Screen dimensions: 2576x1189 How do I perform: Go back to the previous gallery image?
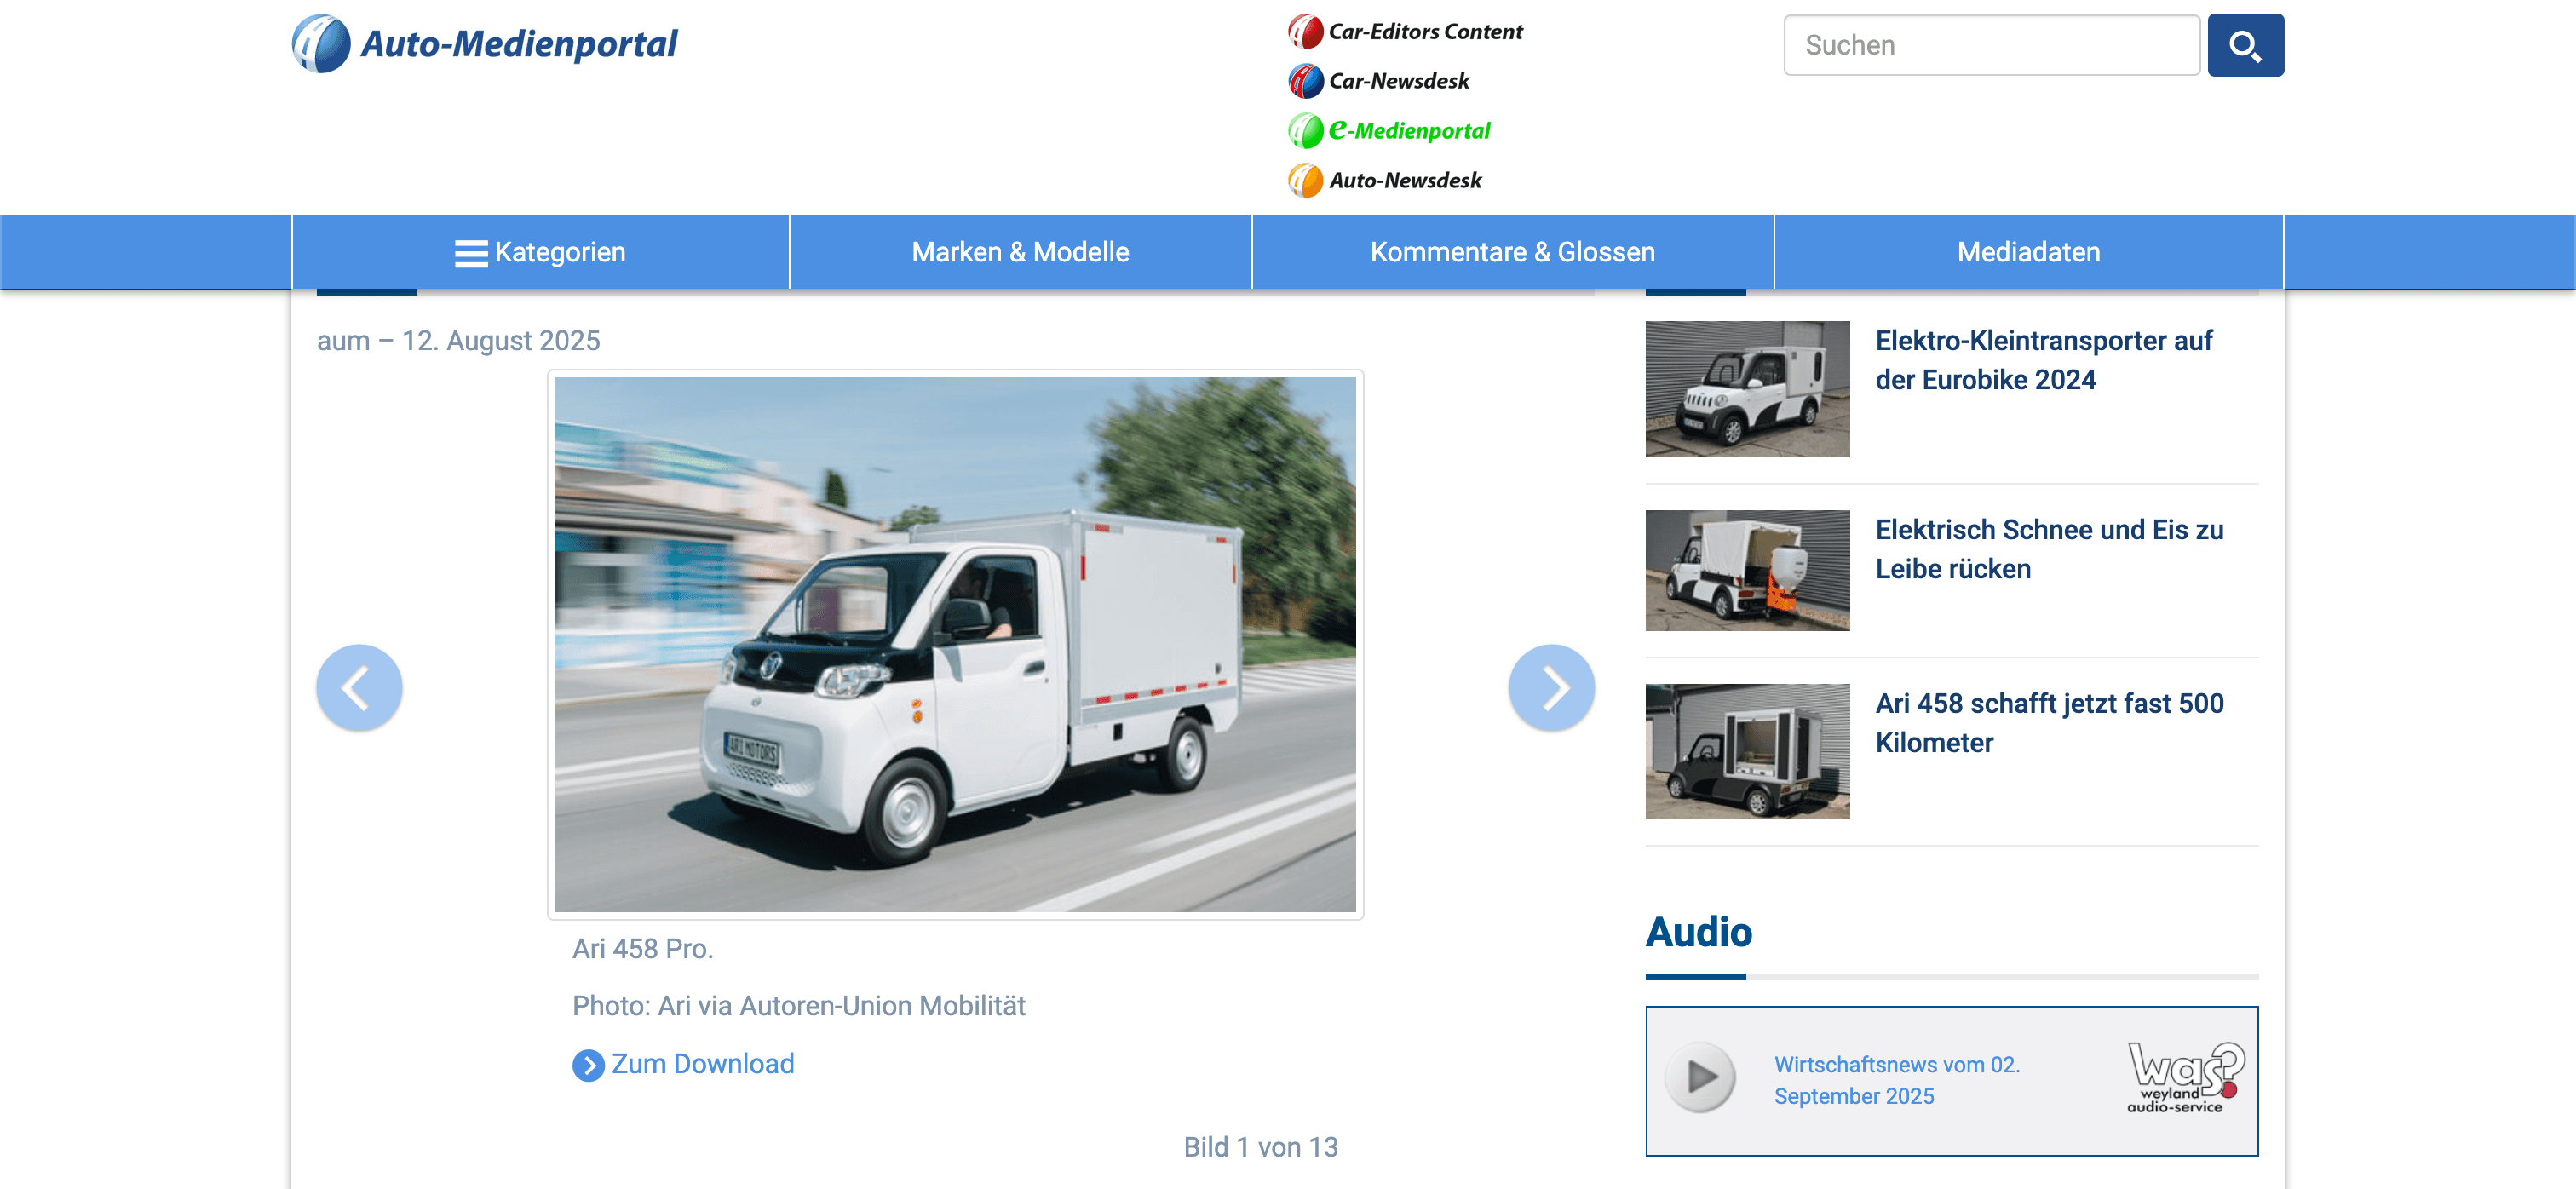359,687
